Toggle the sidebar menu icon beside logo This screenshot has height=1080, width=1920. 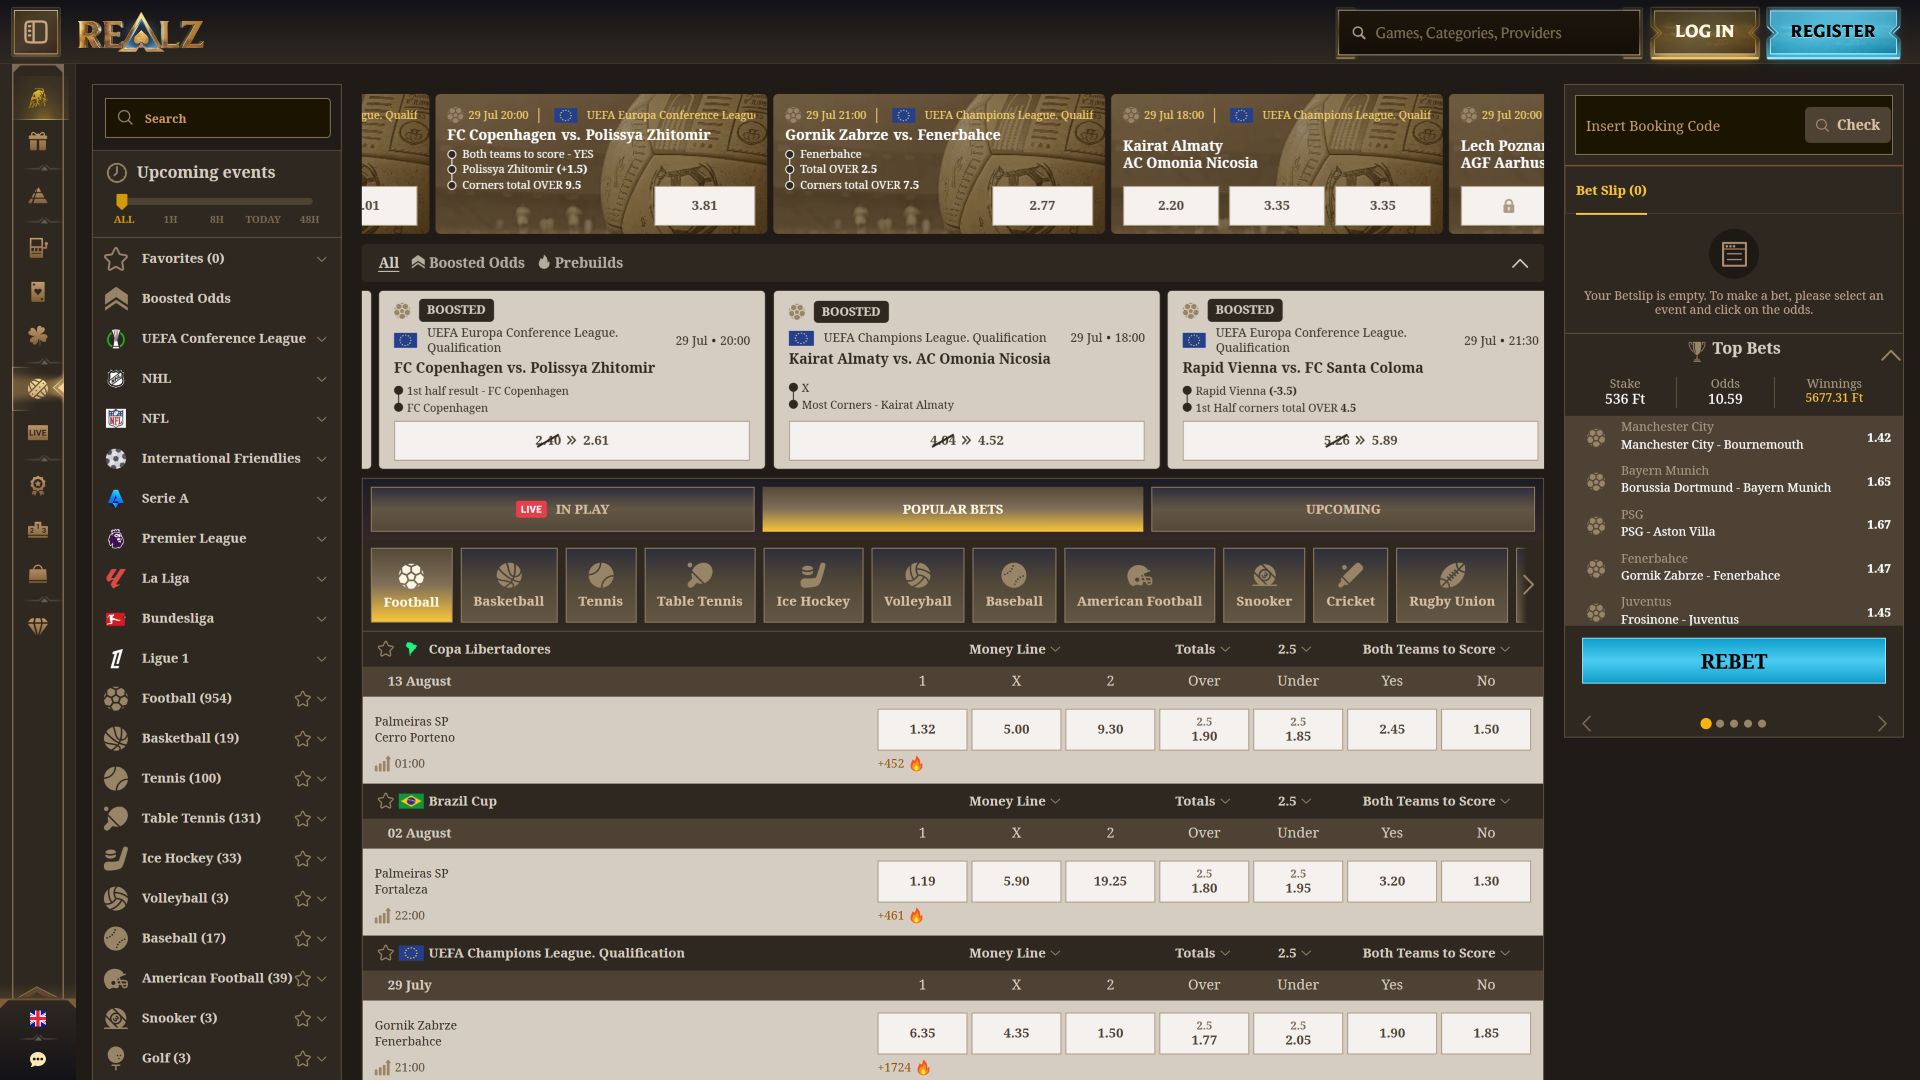tap(36, 32)
